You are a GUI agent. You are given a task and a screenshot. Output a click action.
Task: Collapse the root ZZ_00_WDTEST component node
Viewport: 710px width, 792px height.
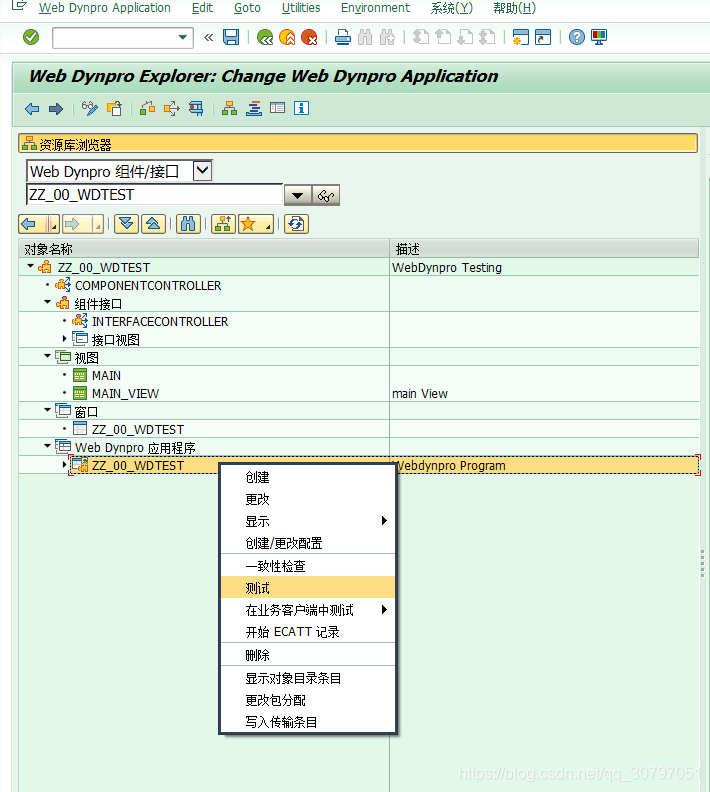tap(30, 266)
